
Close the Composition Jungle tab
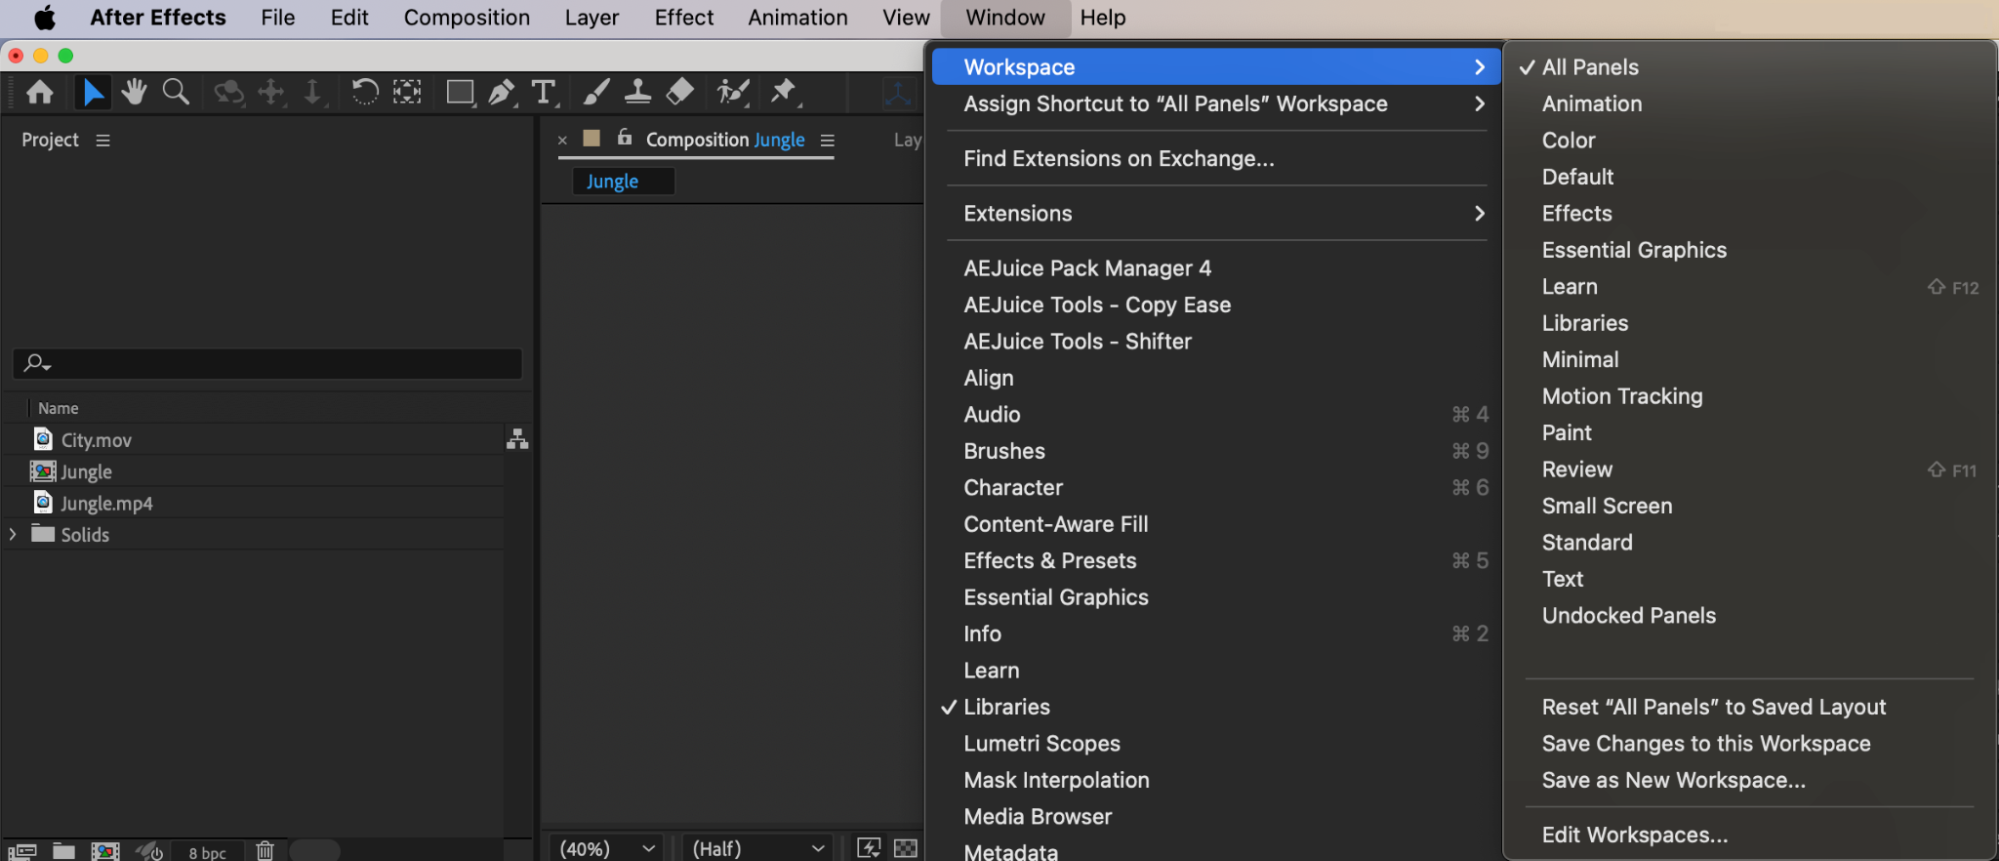click(562, 140)
